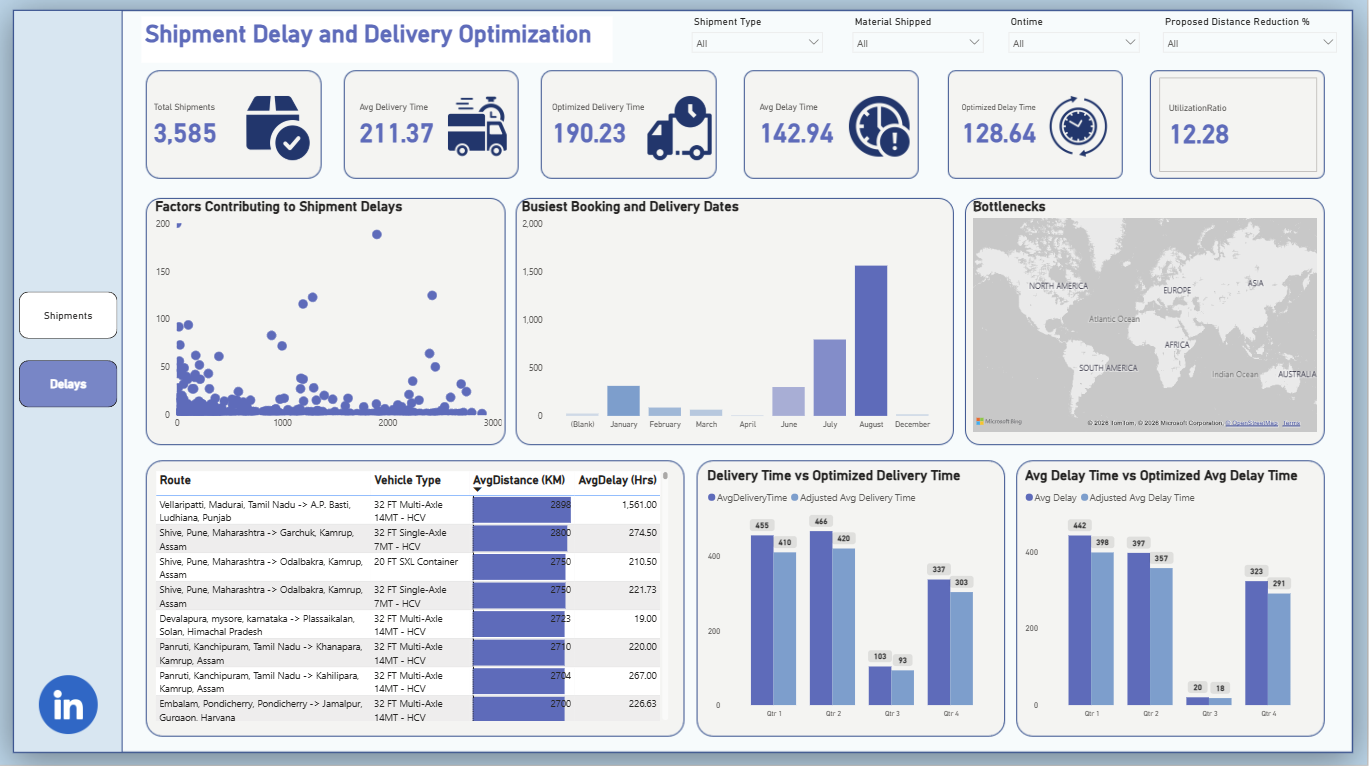This screenshot has height=766, width=1369.
Task: Select the Optimized Delay Time circular clock icon
Action: [x=1079, y=126]
